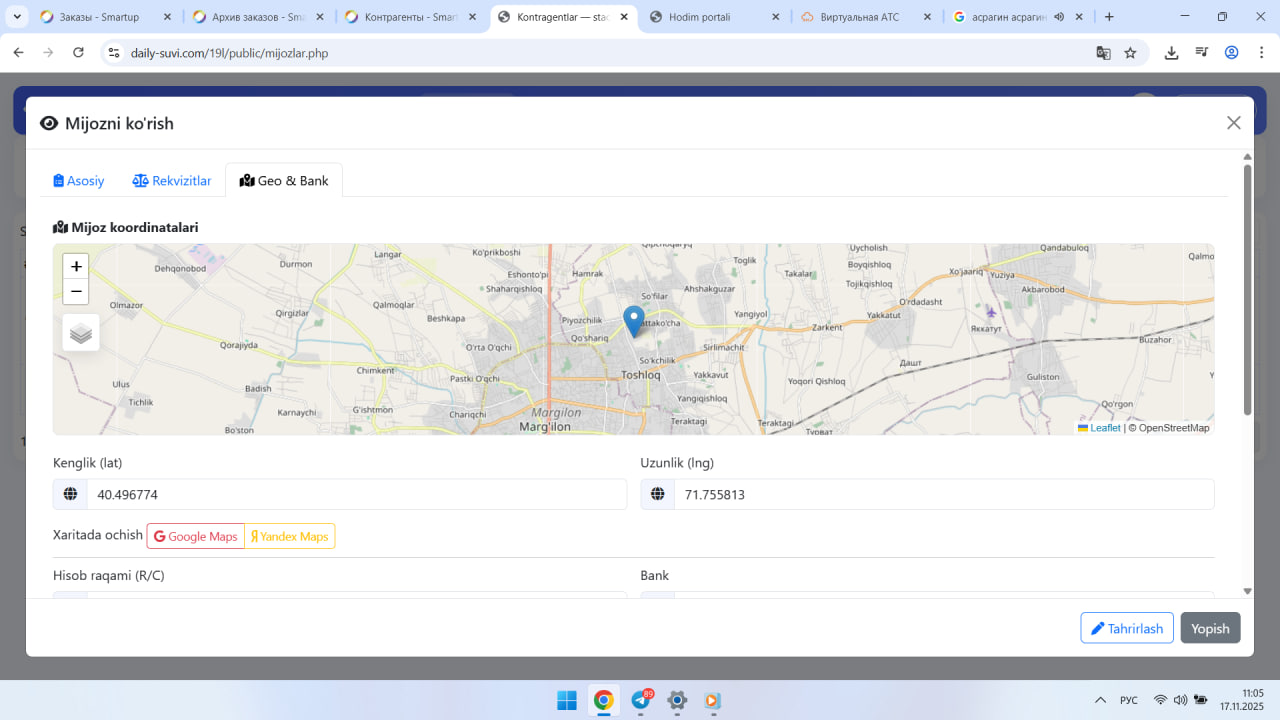Click the Kenglik (lat) input field

coord(356,494)
